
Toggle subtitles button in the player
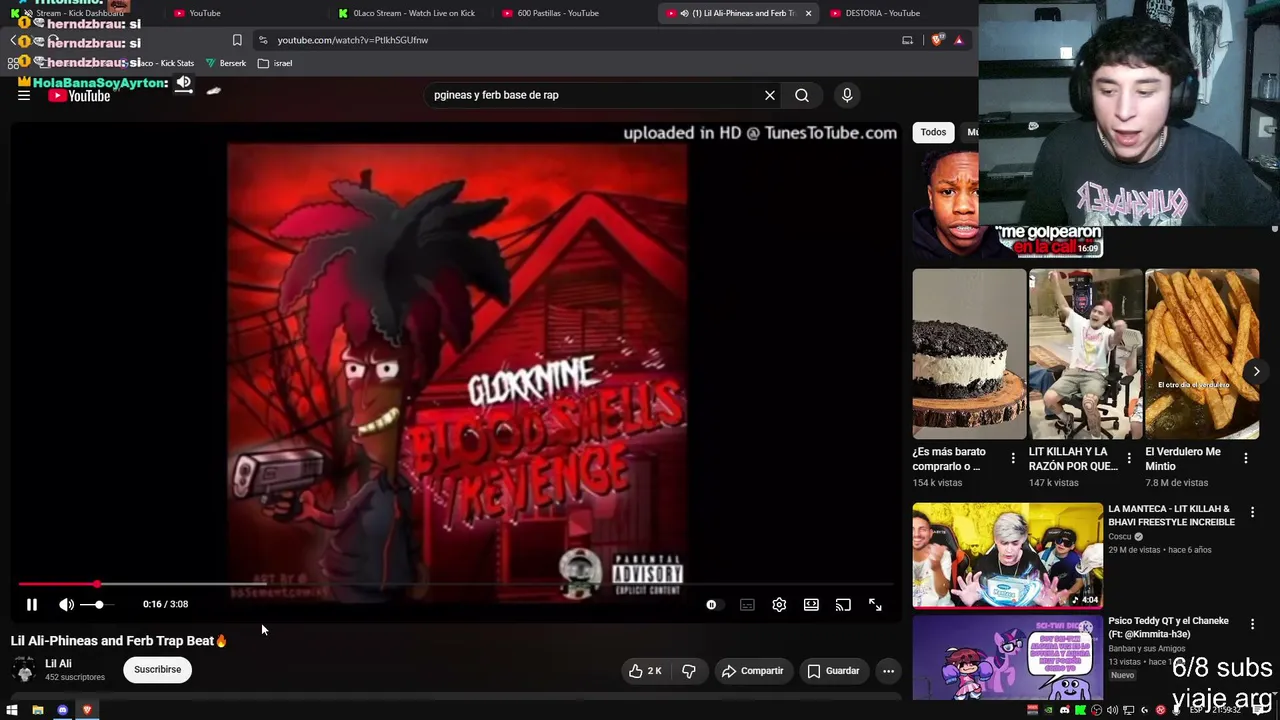pos(747,604)
